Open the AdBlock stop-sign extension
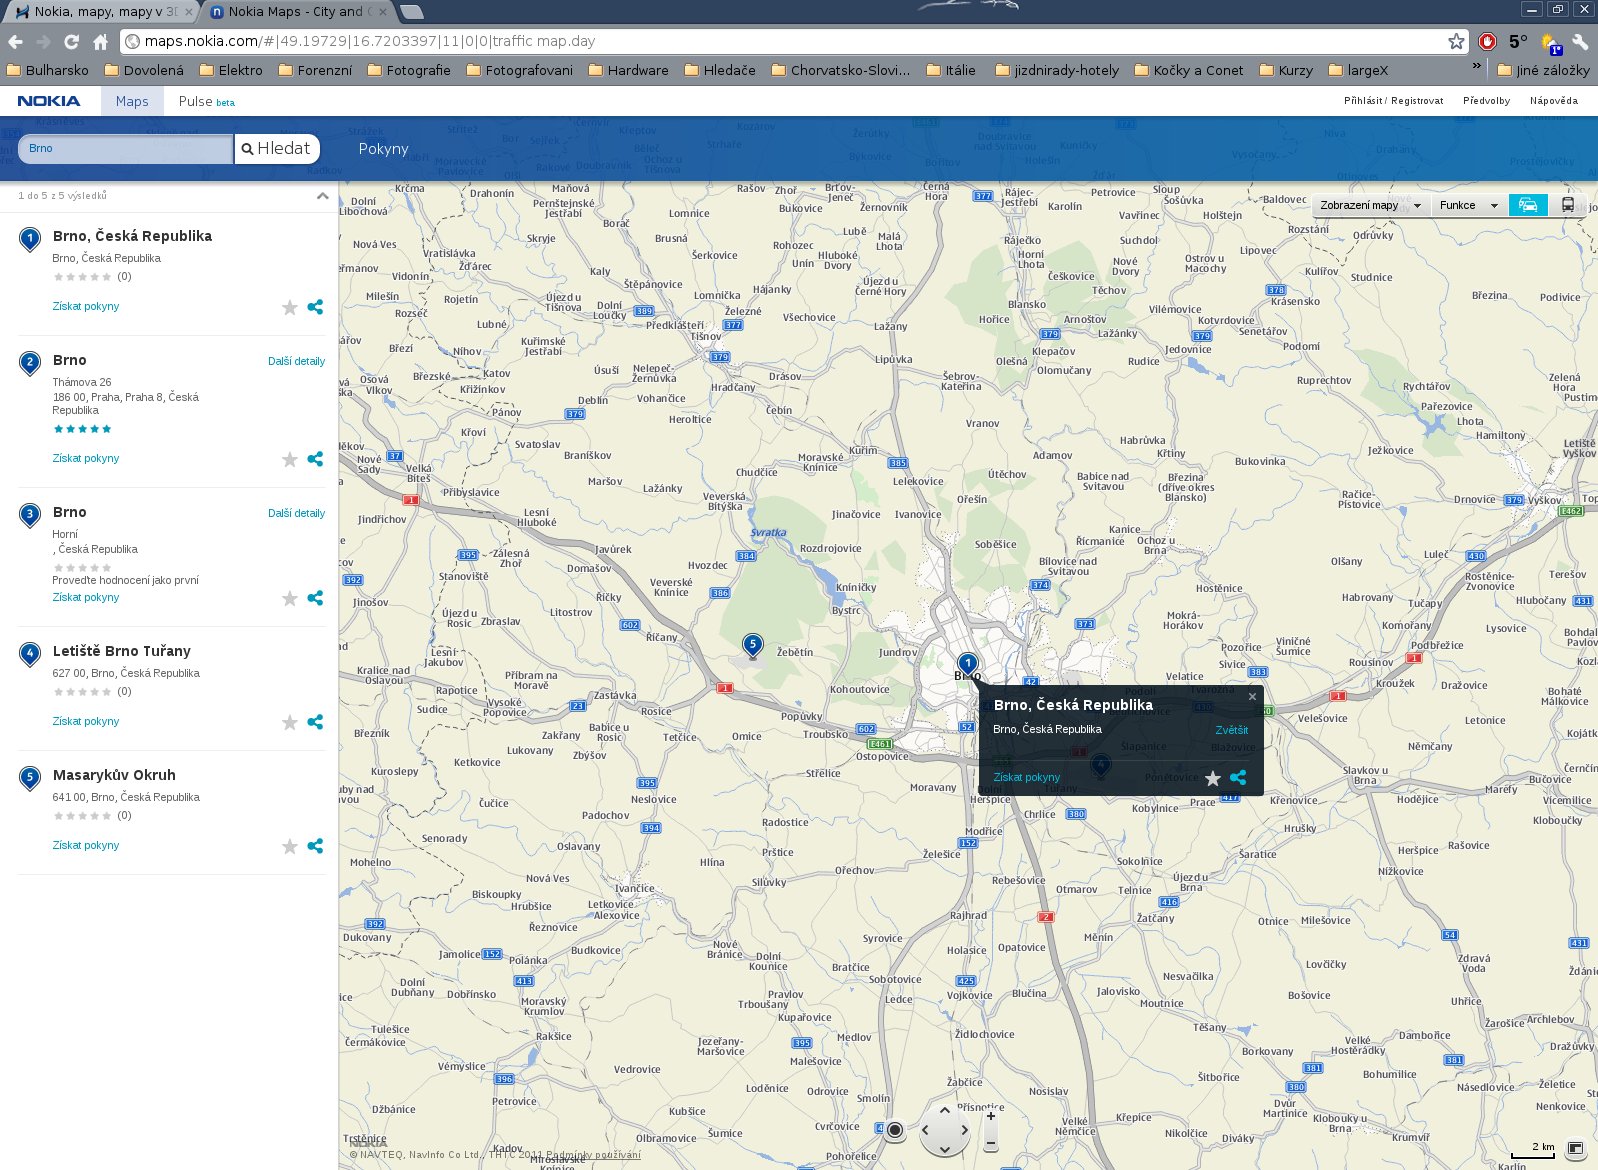The image size is (1598, 1170). coord(1487,41)
